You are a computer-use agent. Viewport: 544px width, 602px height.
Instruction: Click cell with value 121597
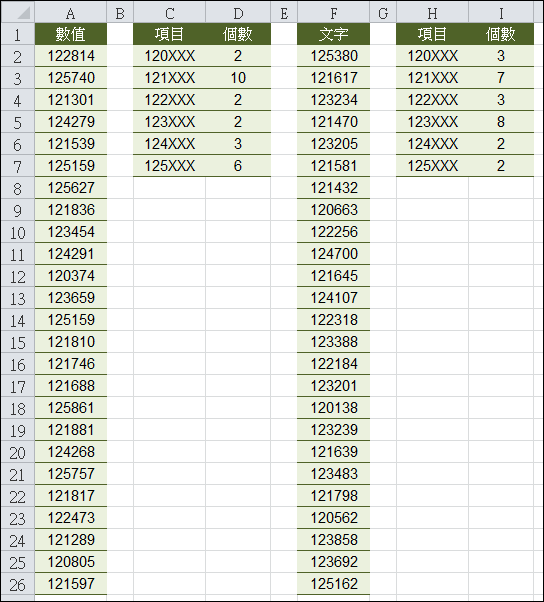tap(71, 584)
